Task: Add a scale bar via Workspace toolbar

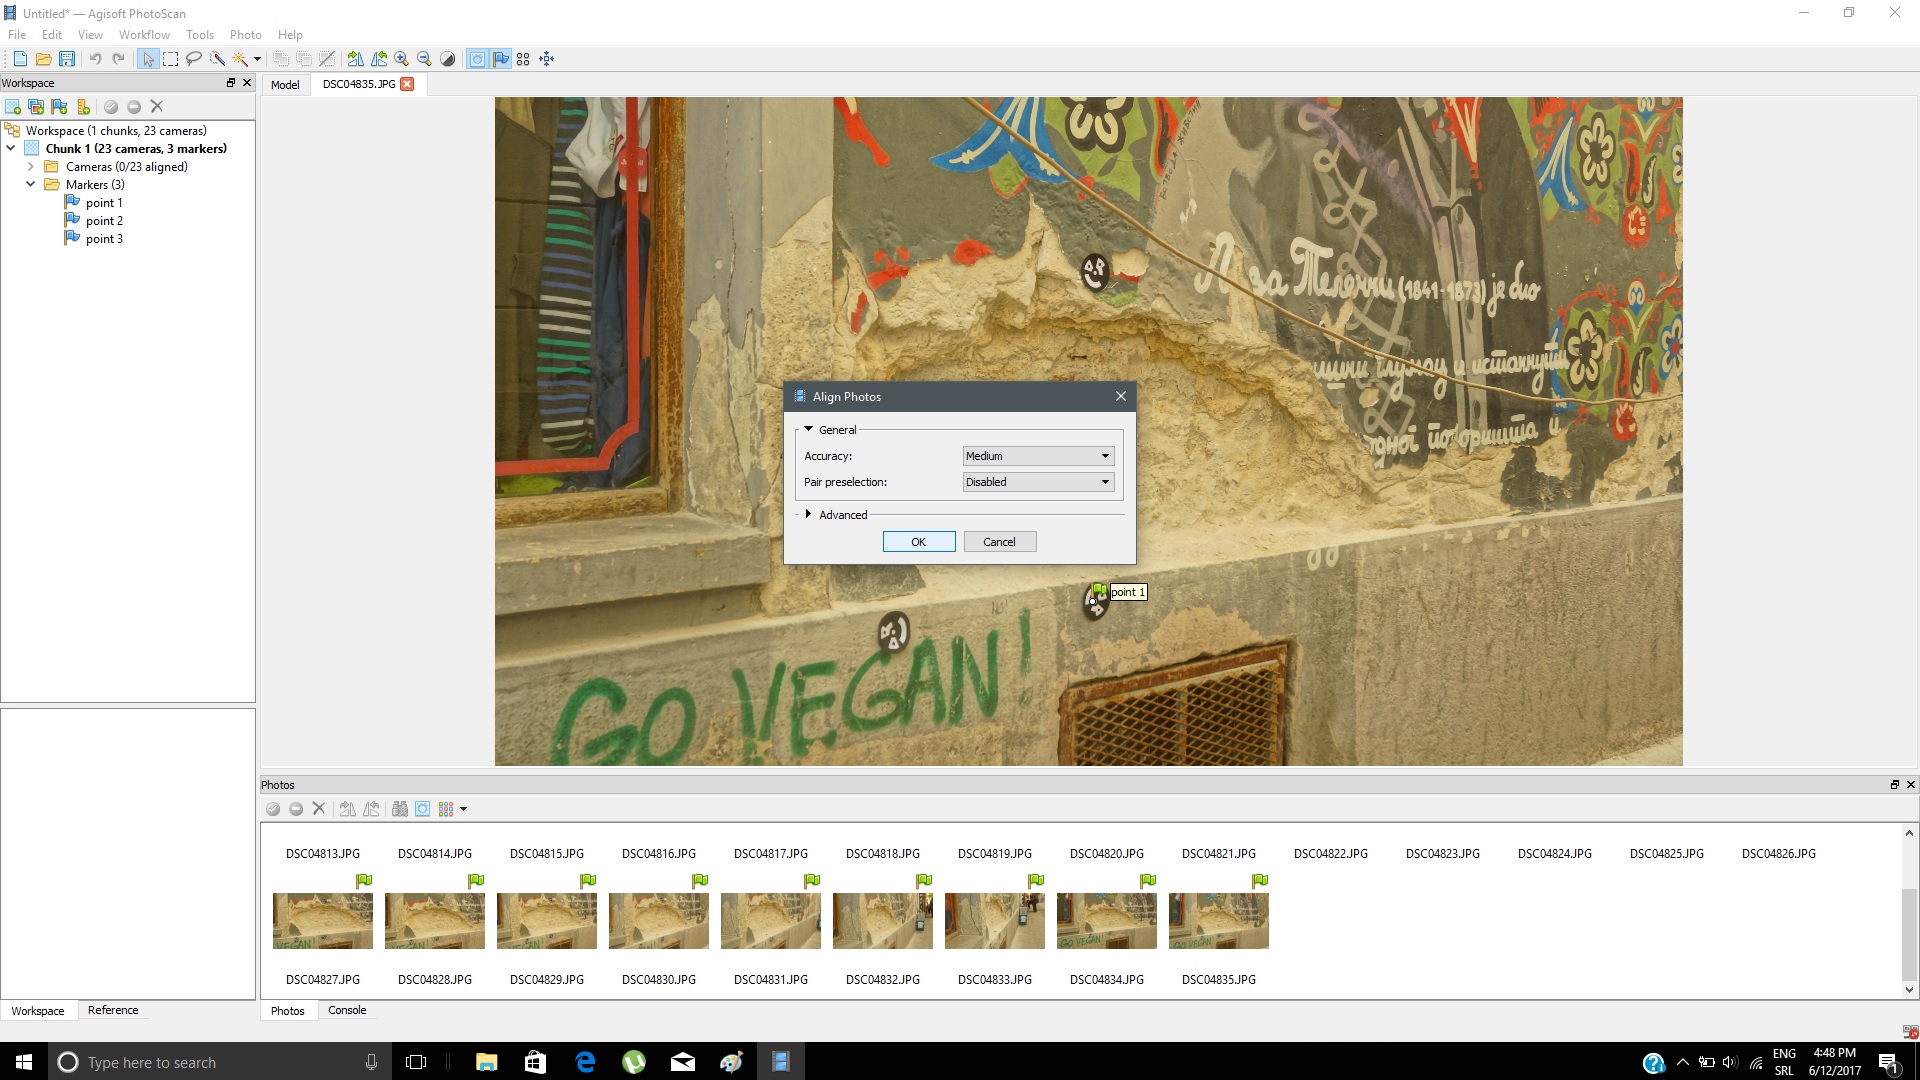Action: pos(83,107)
